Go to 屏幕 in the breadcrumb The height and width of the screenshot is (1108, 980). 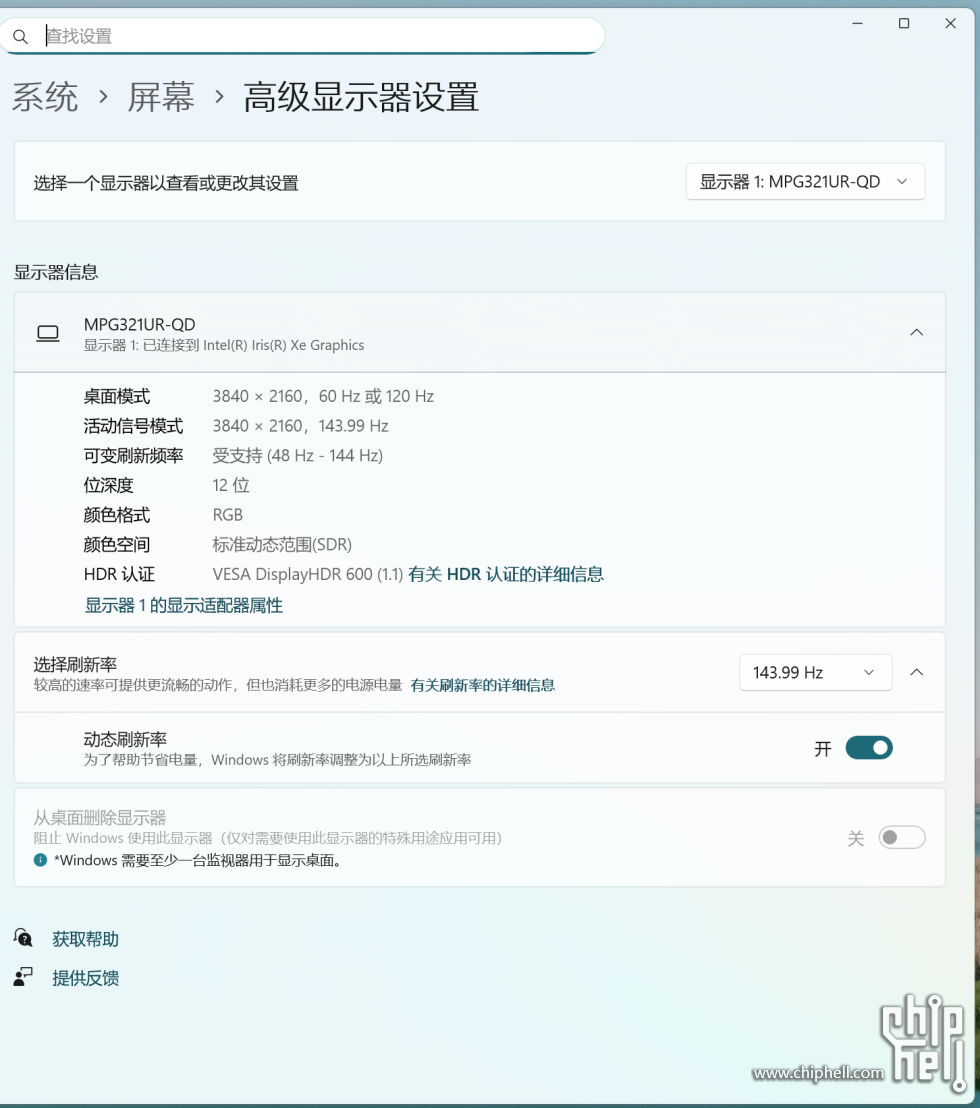click(x=161, y=98)
